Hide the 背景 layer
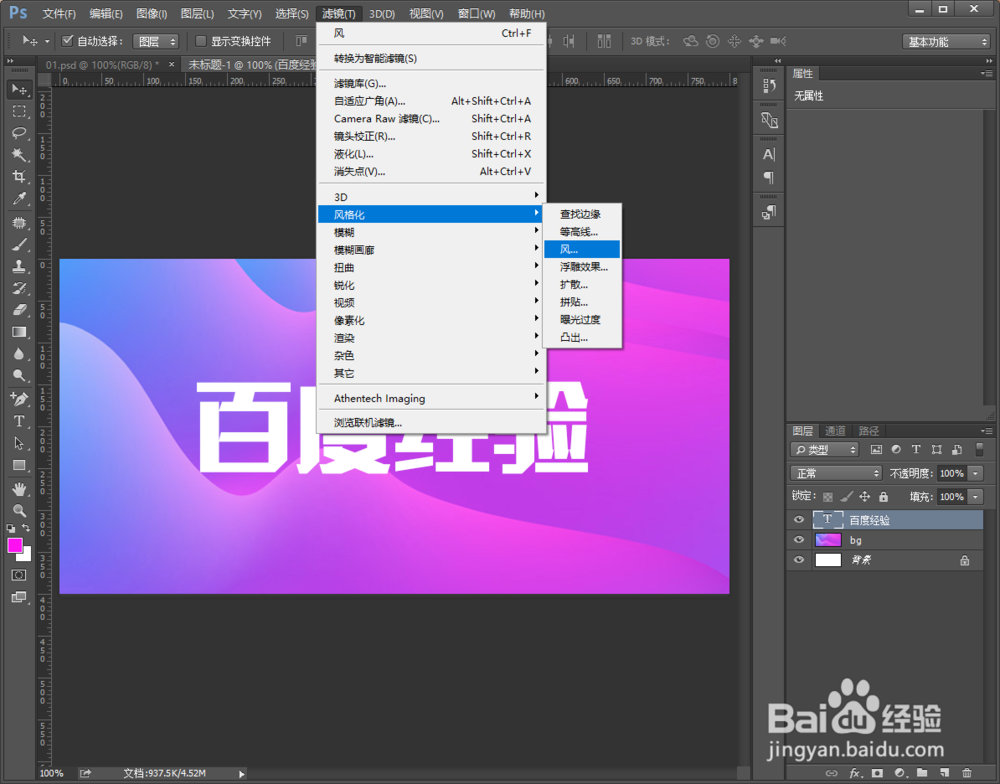The height and width of the screenshot is (784, 1000). coord(798,560)
